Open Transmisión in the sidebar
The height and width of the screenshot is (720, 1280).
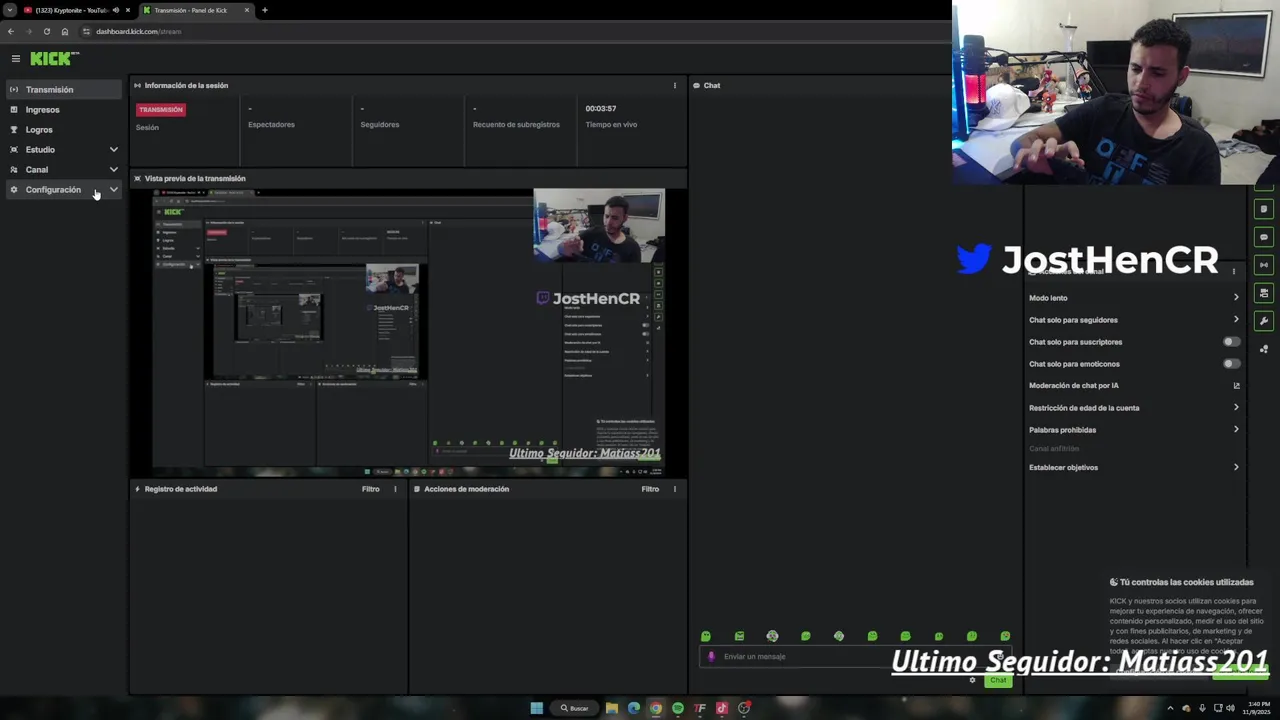pyautogui.click(x=64, y=90)
